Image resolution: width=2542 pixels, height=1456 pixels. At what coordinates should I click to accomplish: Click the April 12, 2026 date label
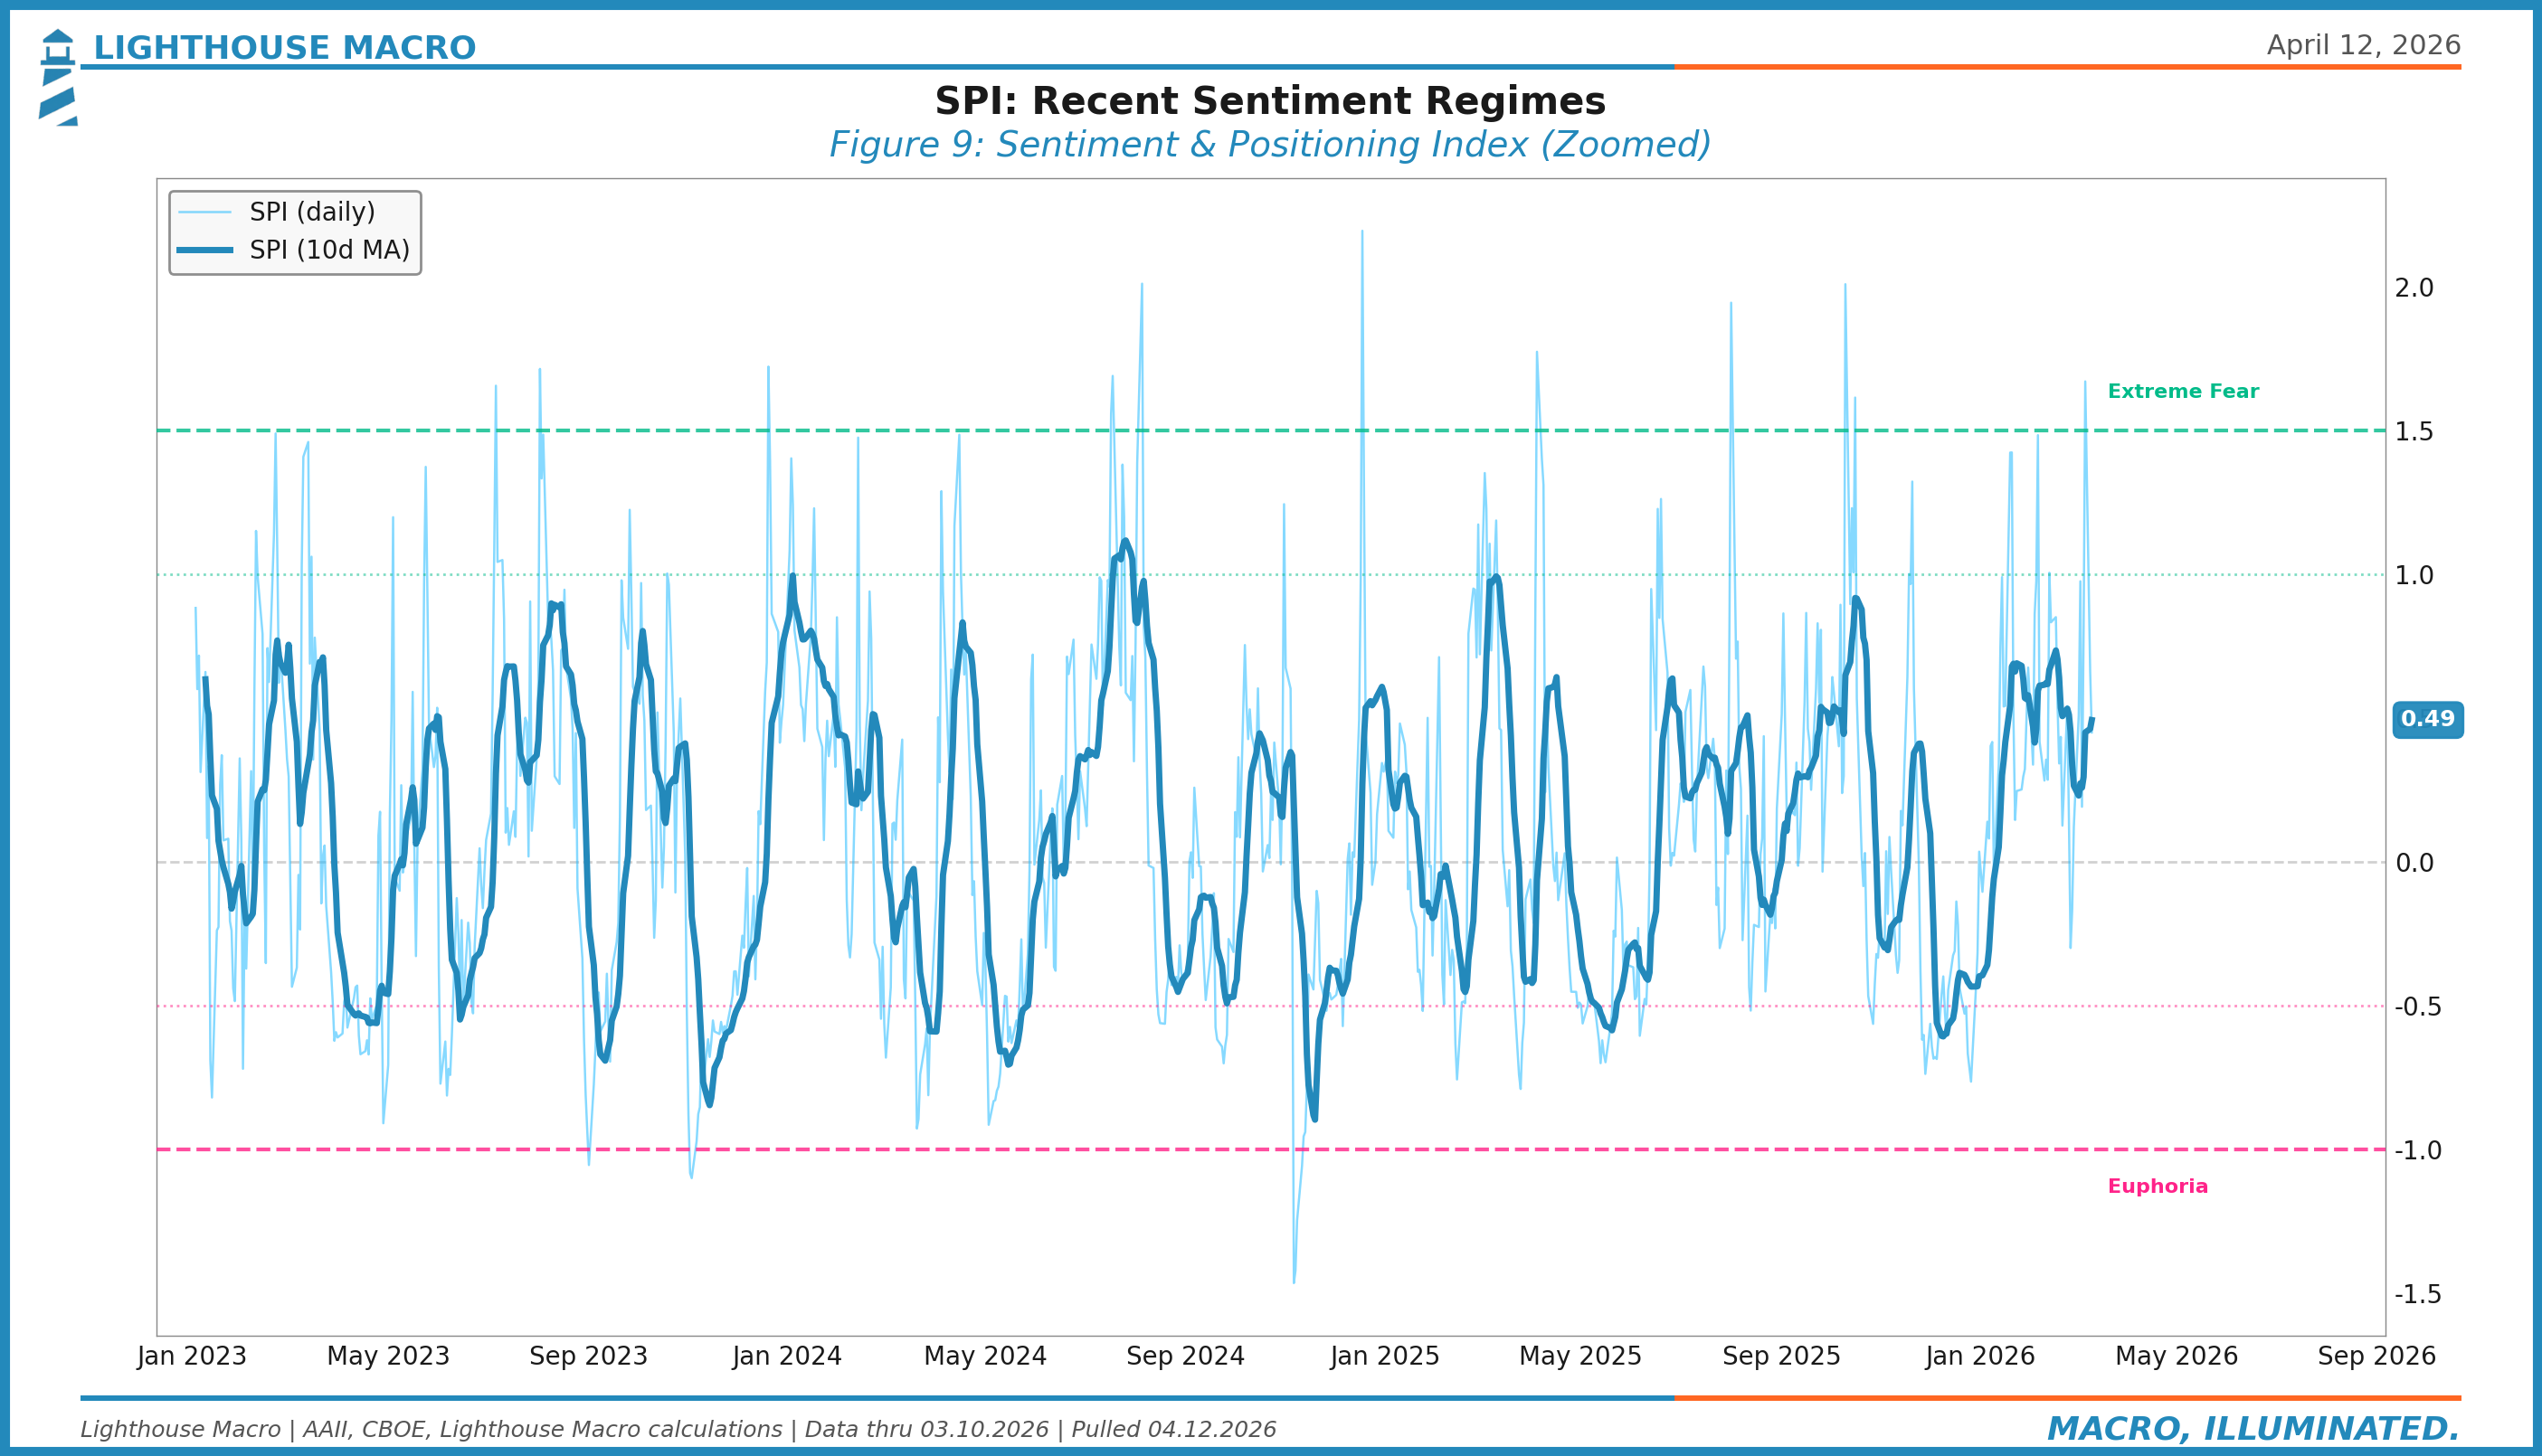tap(2363, 46)
